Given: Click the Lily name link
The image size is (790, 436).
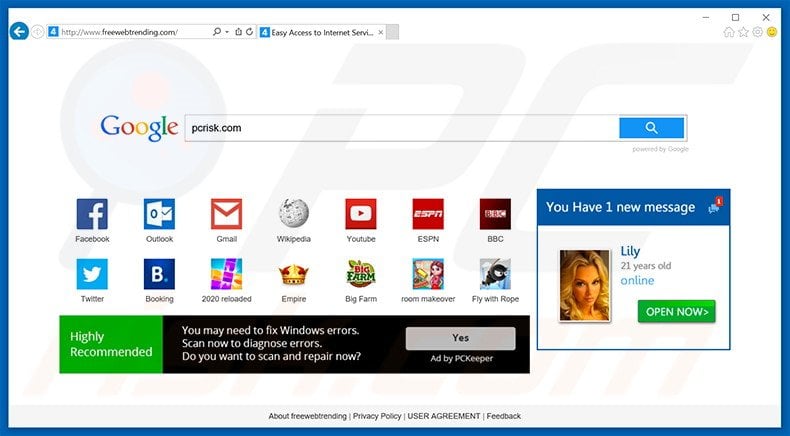Looking at the screenshot, I should [630, 251].
